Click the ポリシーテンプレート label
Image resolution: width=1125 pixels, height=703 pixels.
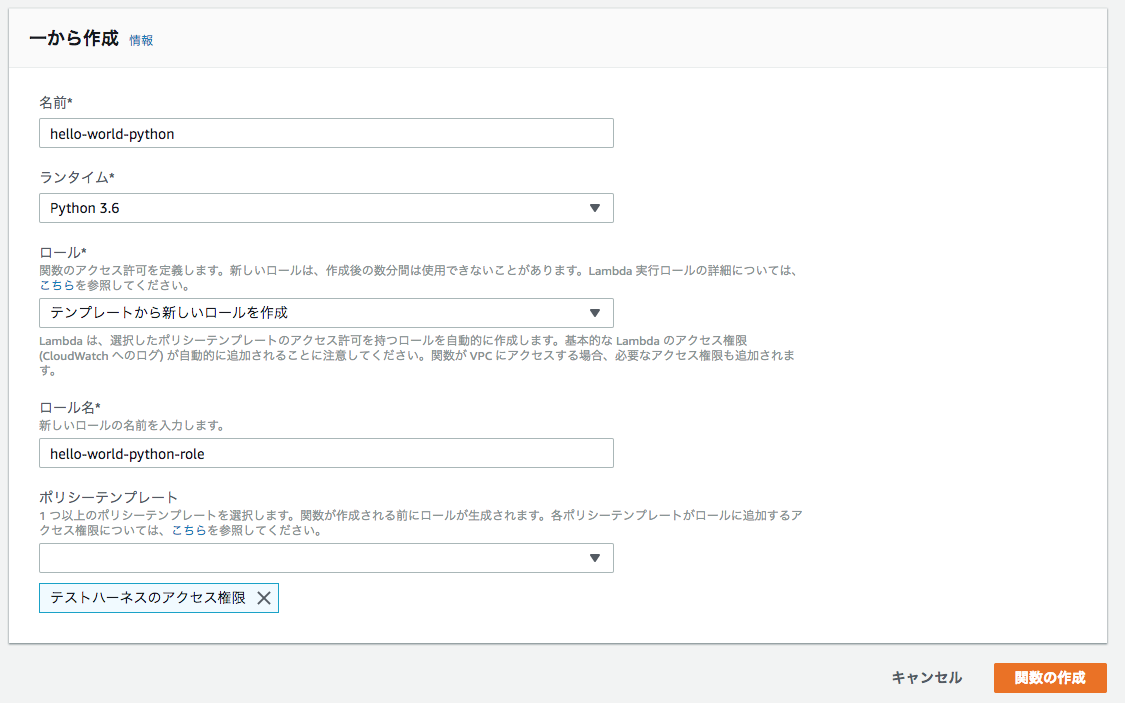[108, 497]
